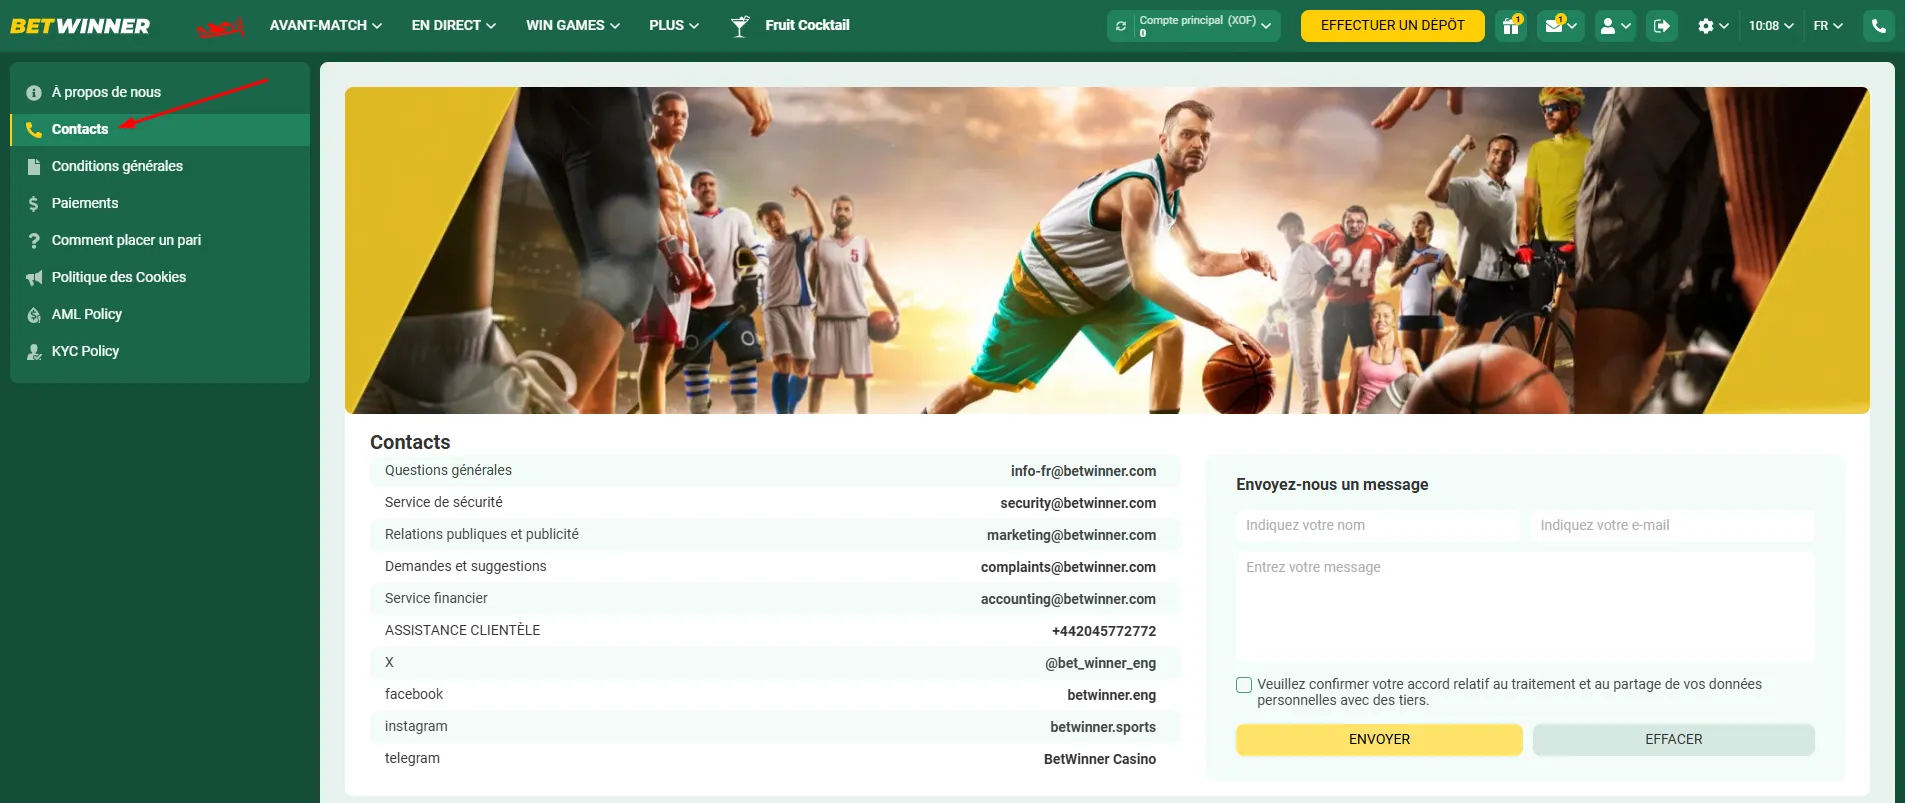Tick the data processing consent checkbox
The width and height of the screenshot is (1905, 803).
tap(1244, 685)
